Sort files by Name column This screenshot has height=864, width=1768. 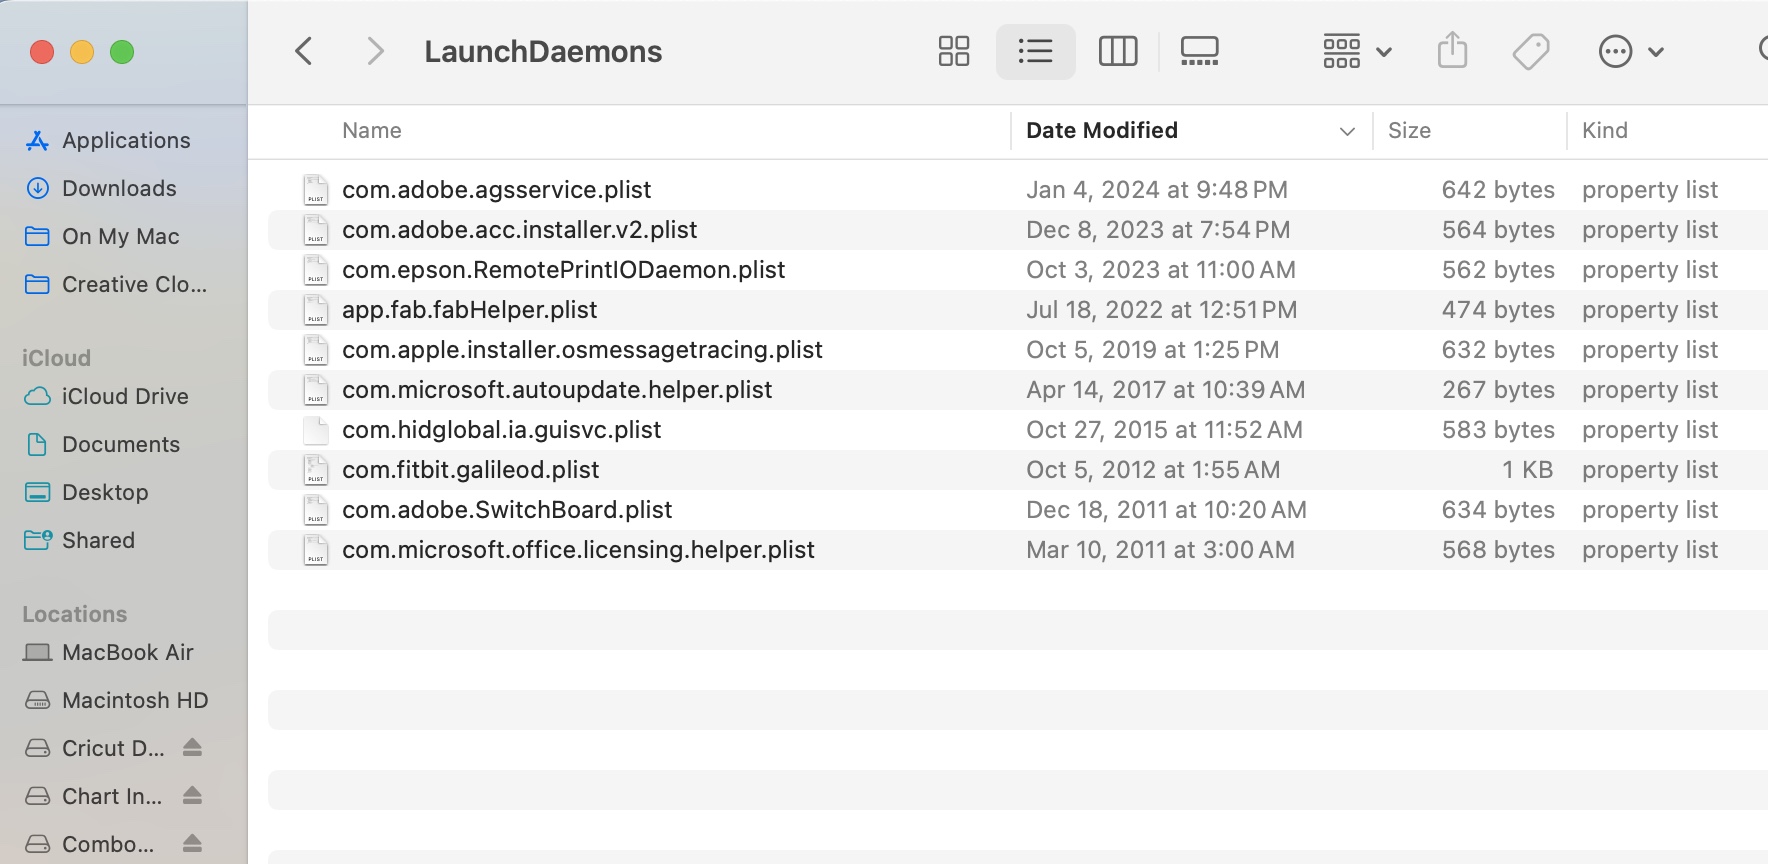click(x=372, y=131)
